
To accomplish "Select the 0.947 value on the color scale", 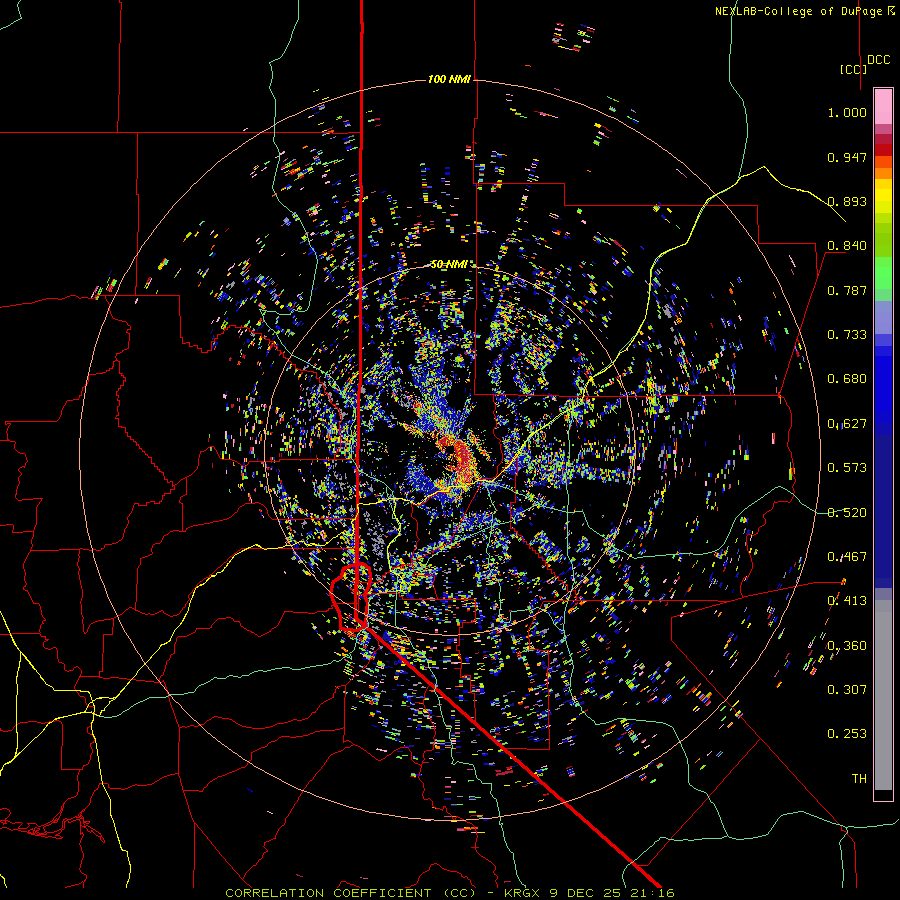I will [x=847, y=157].
